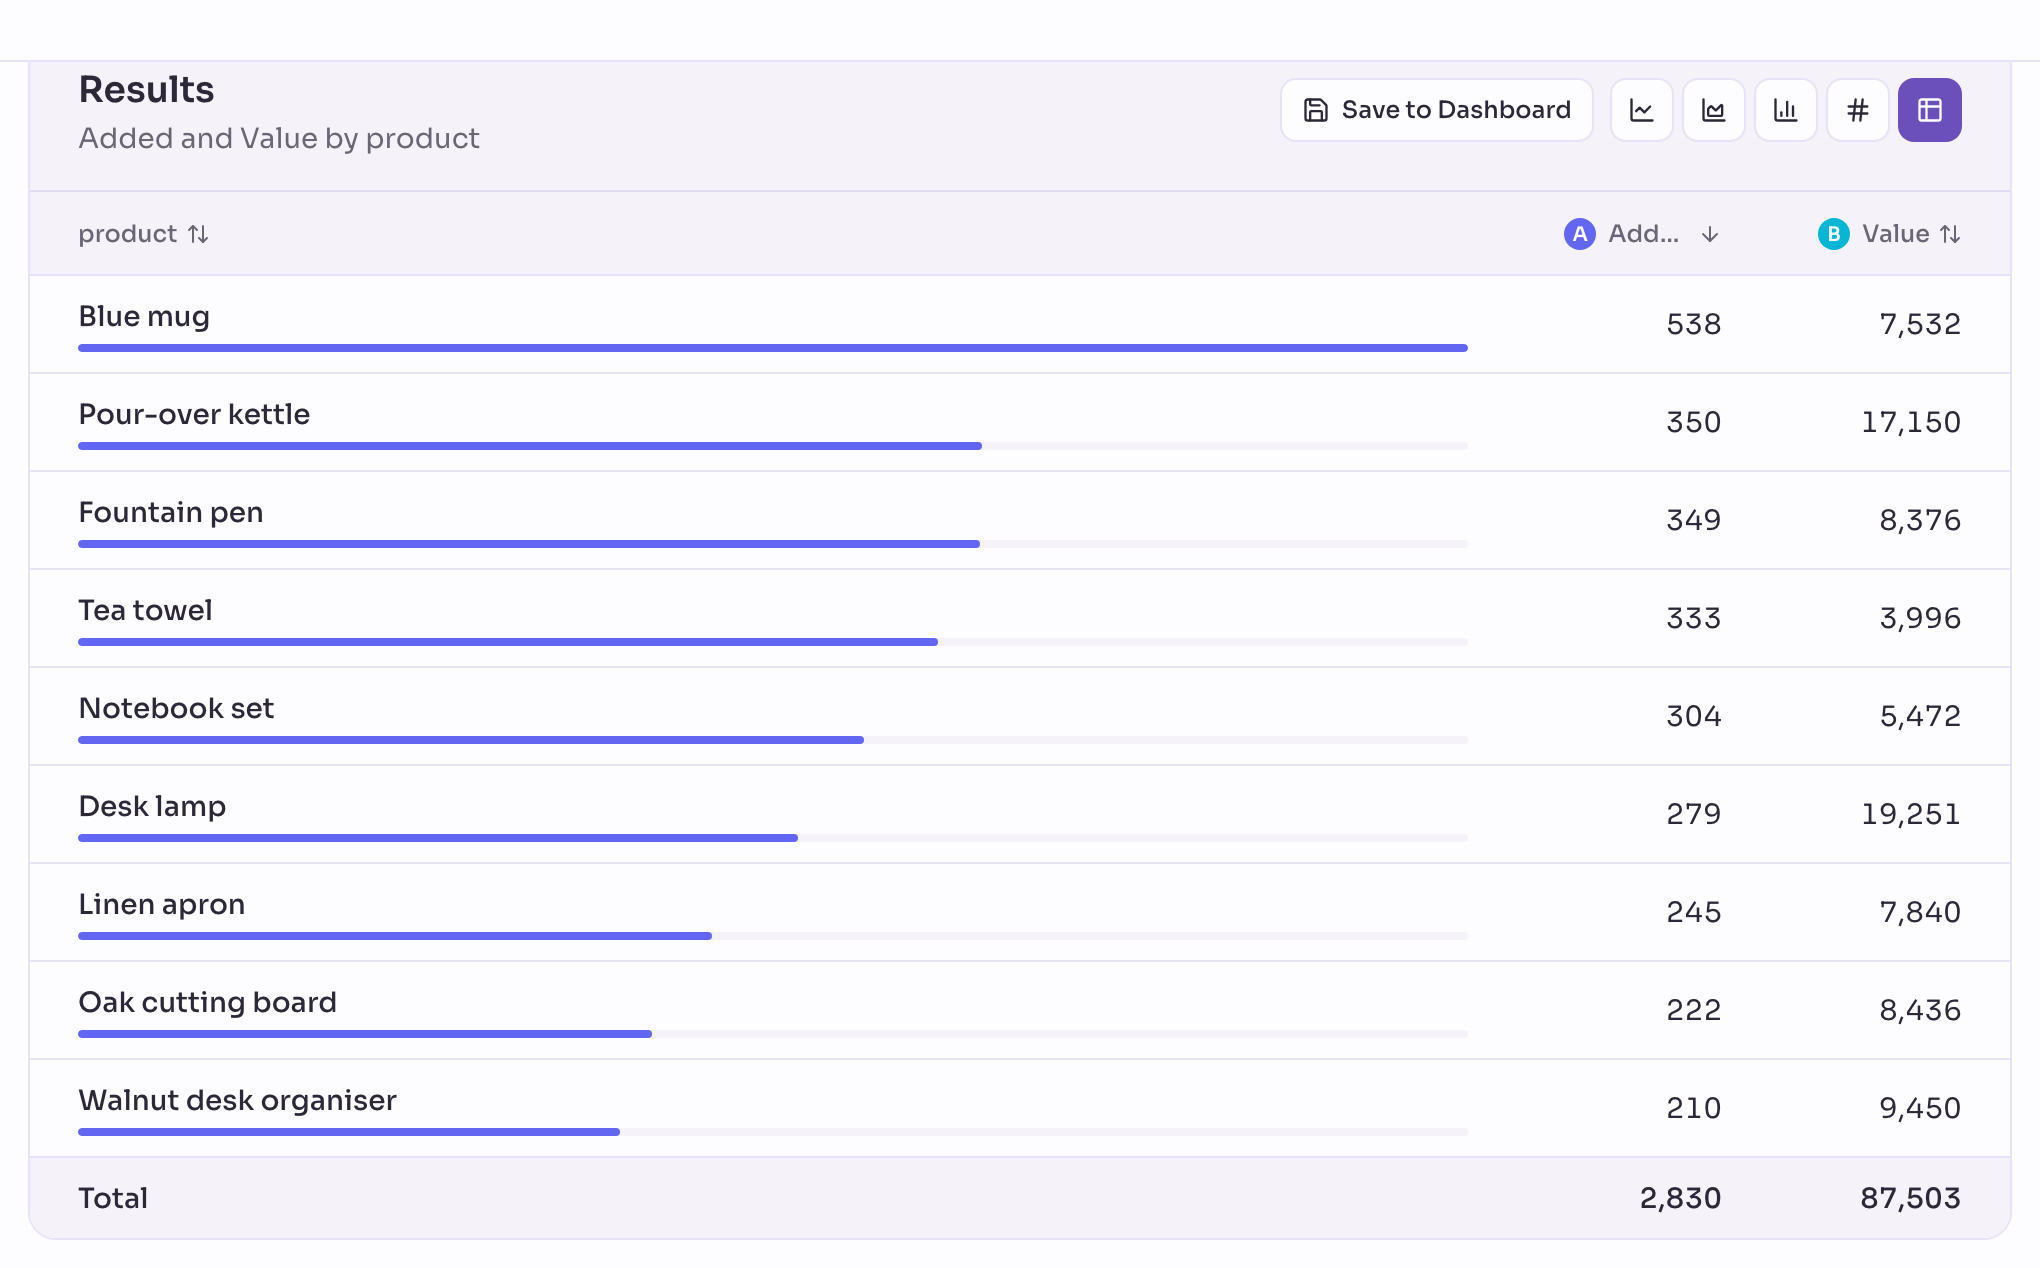Select the Linen apron row label
The image size is (2040, 1268).
click(x=162, y=904)
